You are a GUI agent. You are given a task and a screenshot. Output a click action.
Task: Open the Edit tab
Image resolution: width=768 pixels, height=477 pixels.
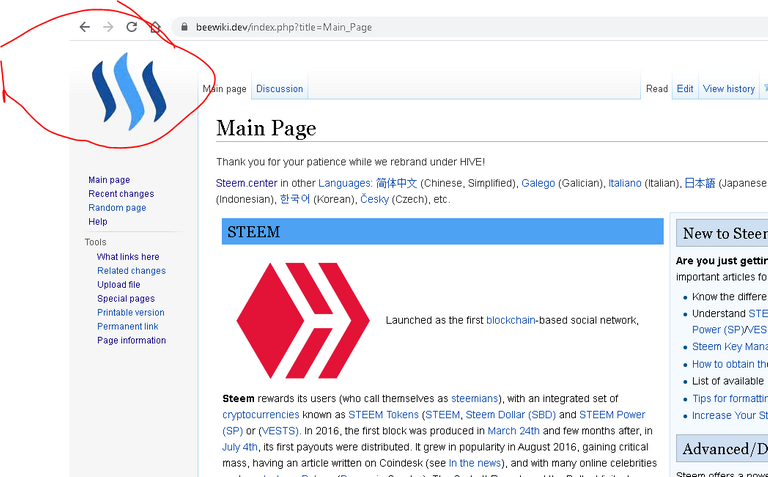tap(685, 89)
